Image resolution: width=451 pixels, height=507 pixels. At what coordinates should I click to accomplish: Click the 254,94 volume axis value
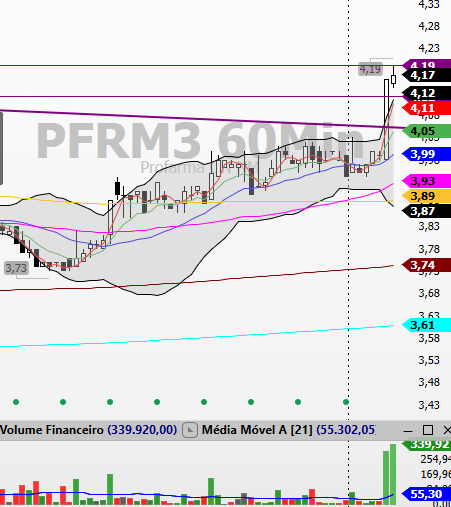tap(435, 459)
